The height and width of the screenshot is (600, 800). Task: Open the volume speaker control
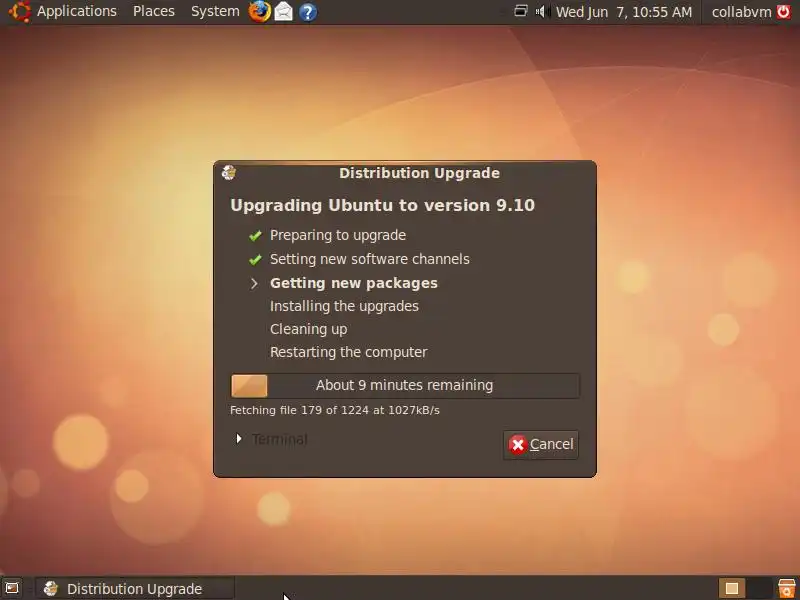click(x=542, y=11)
